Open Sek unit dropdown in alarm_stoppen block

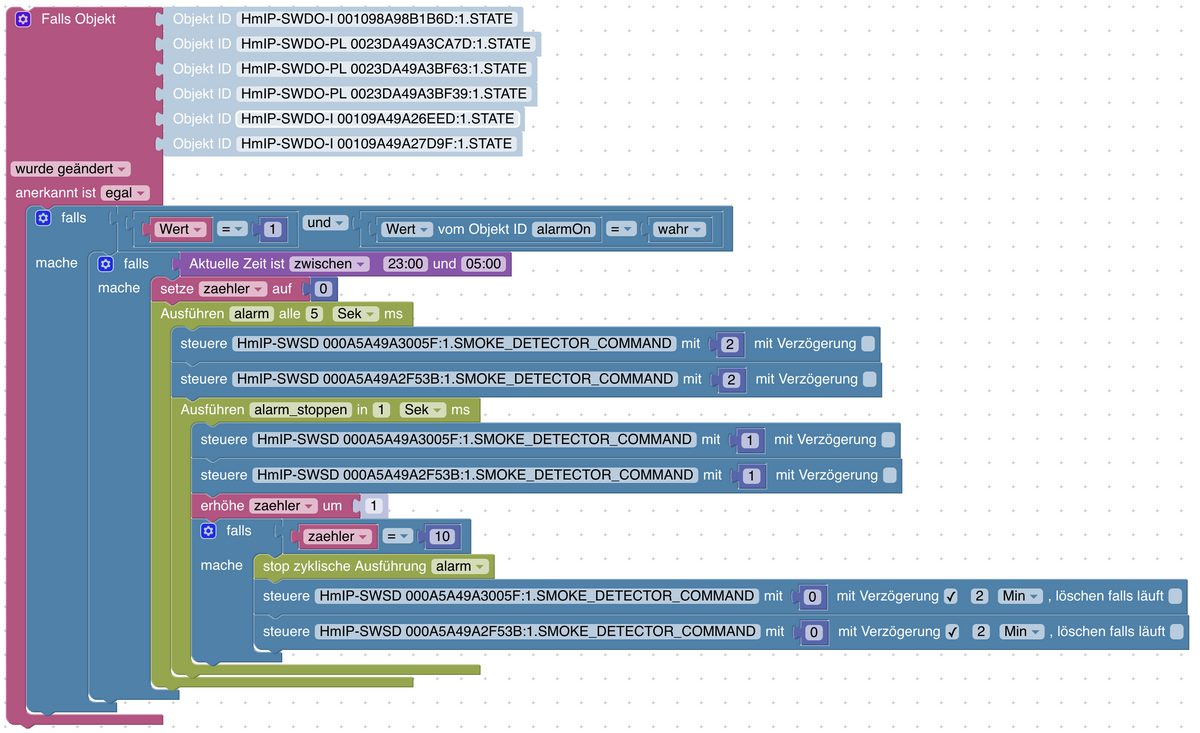(x=424, y=410)
